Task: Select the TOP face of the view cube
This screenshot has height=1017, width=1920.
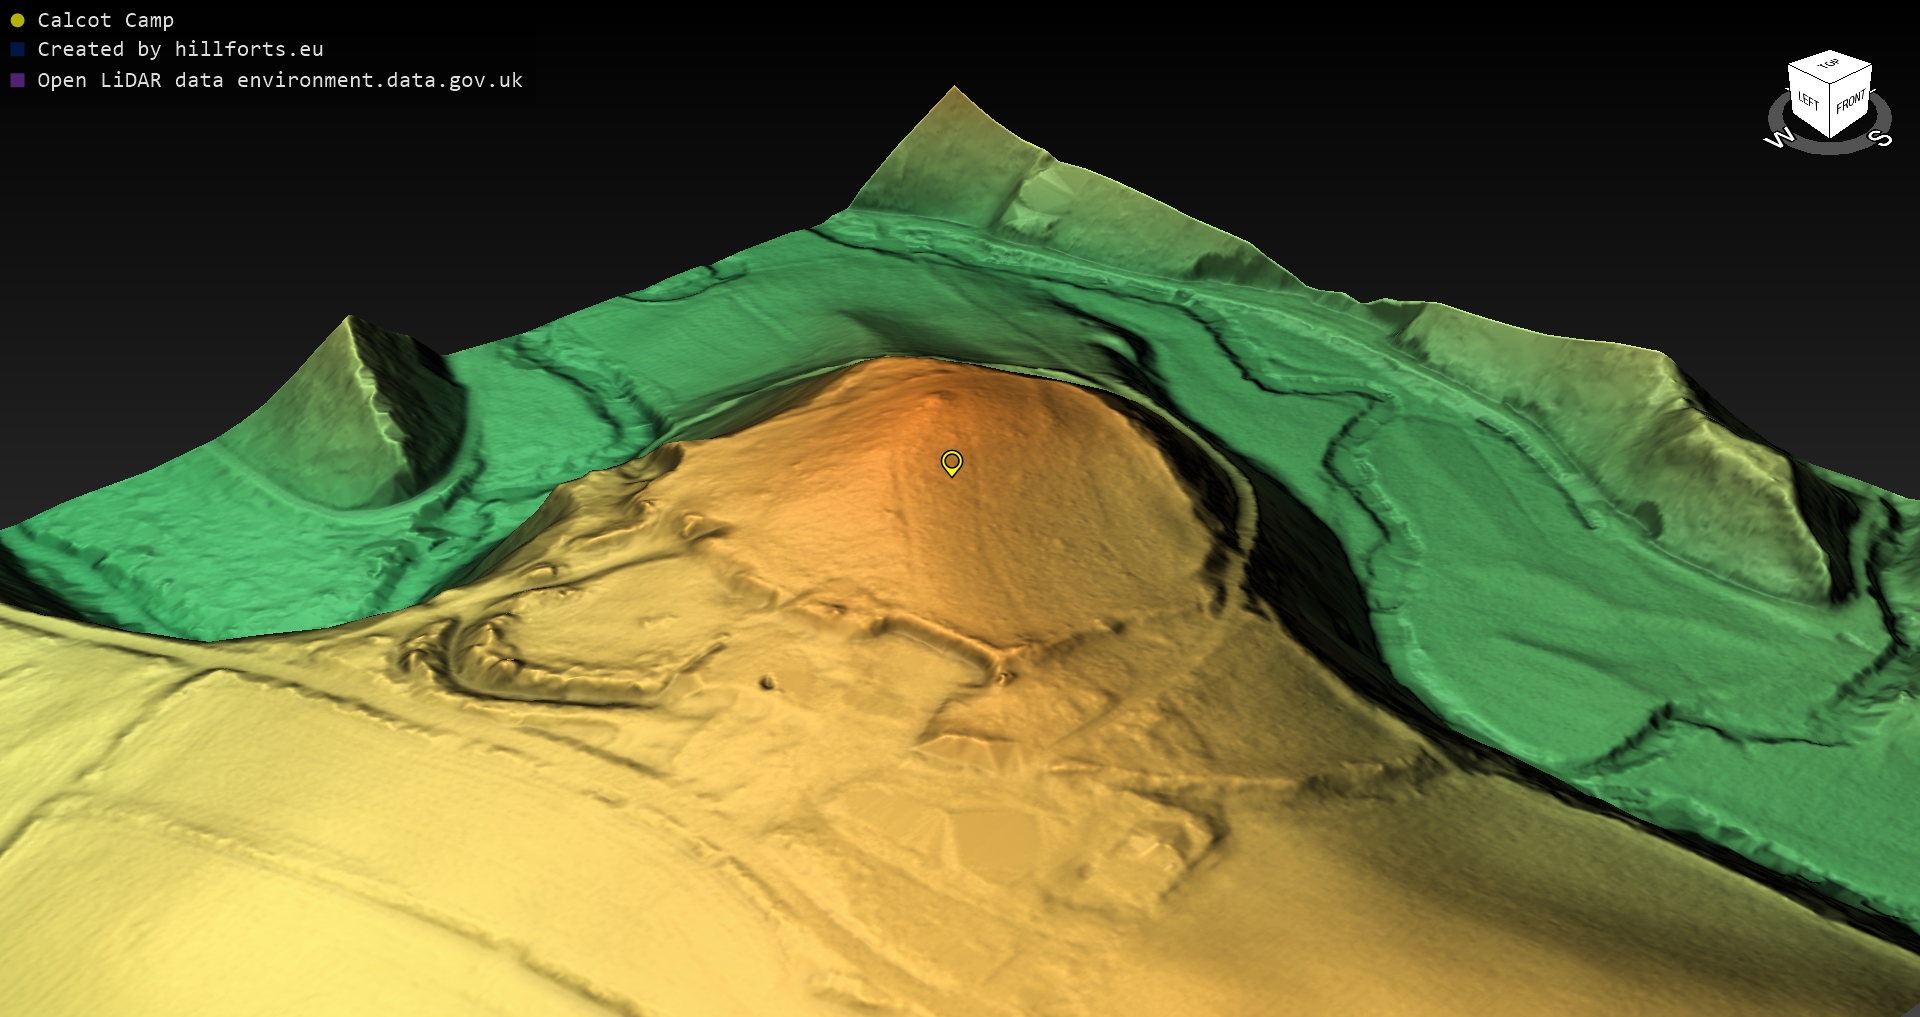Action: 1829,66
